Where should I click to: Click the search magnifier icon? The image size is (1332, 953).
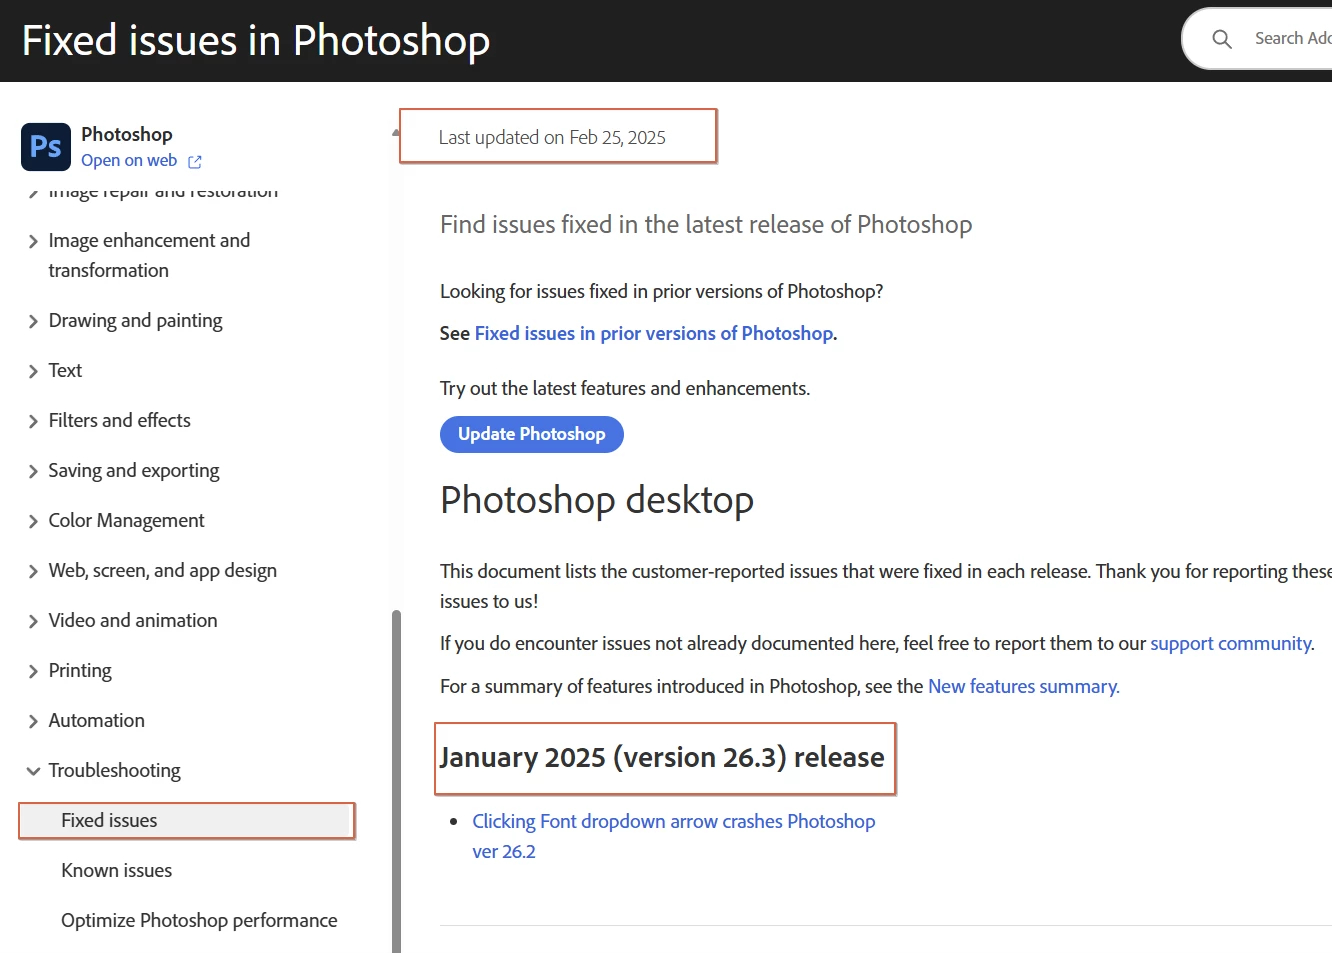point(1222,39)
